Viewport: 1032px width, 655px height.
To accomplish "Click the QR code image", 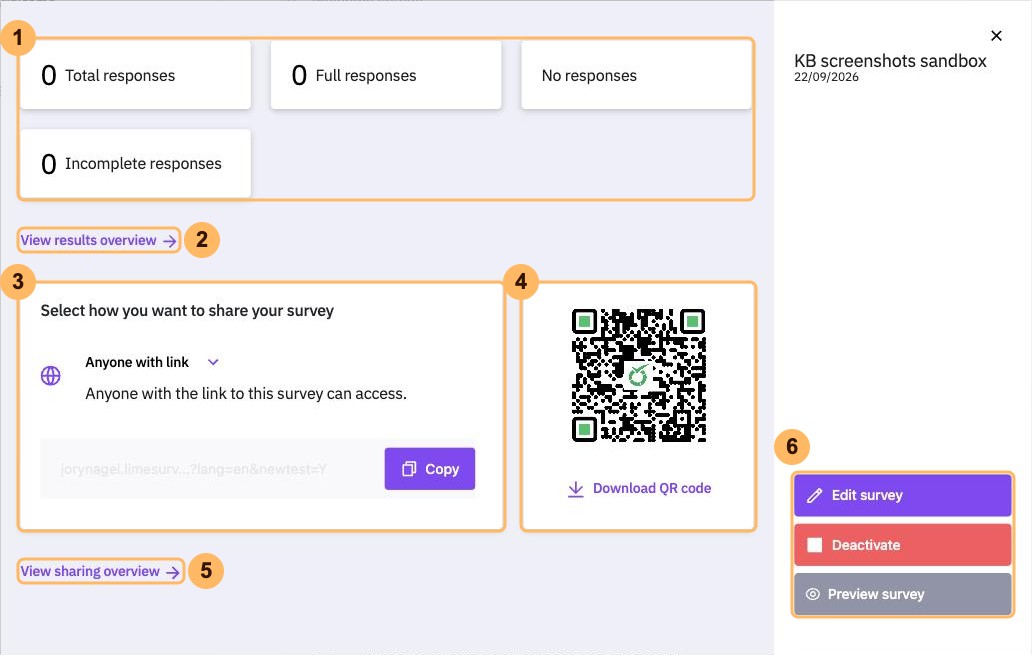I will point(638,375).
